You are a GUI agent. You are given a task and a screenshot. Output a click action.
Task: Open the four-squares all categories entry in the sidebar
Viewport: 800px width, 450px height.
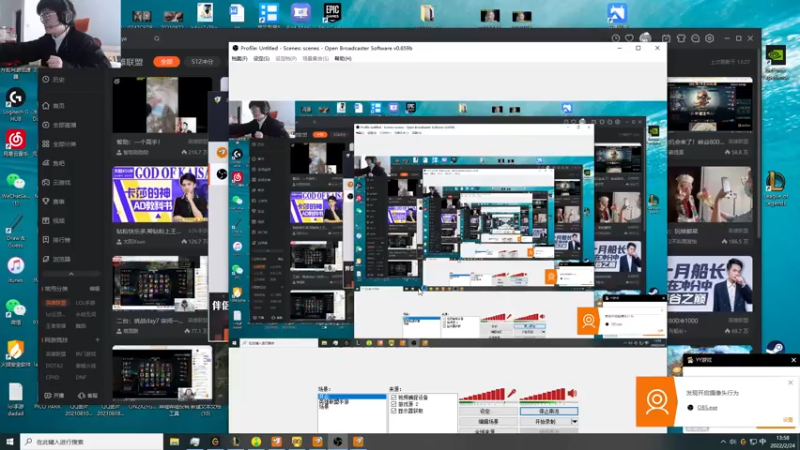click(x=59, y=144)
